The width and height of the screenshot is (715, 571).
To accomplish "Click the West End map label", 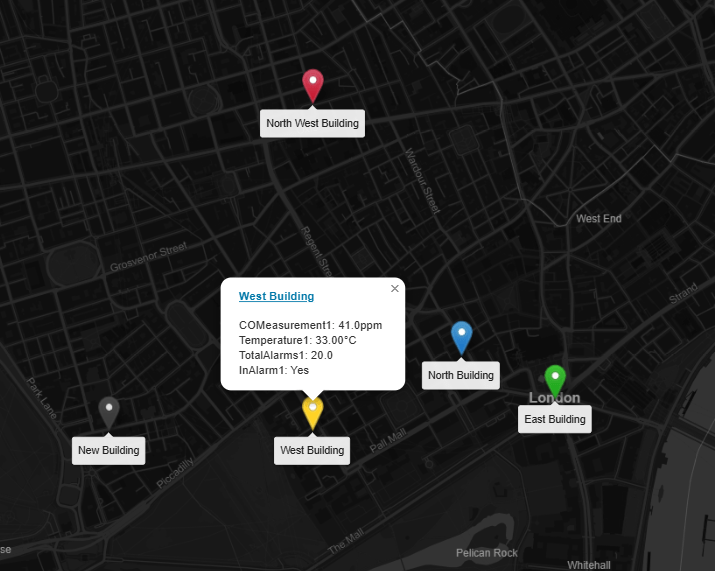I will point(598,219).
